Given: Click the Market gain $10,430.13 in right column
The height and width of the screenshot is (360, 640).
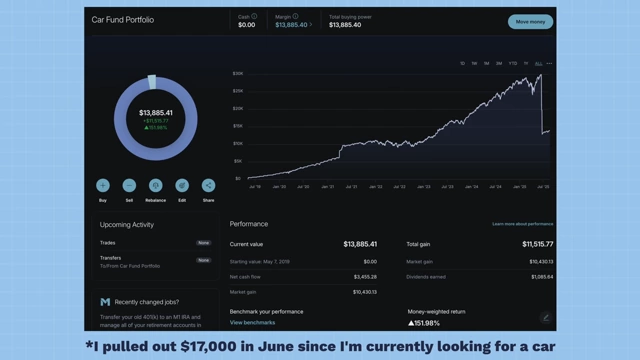Looking at the screenshot, I should [541, 262].
